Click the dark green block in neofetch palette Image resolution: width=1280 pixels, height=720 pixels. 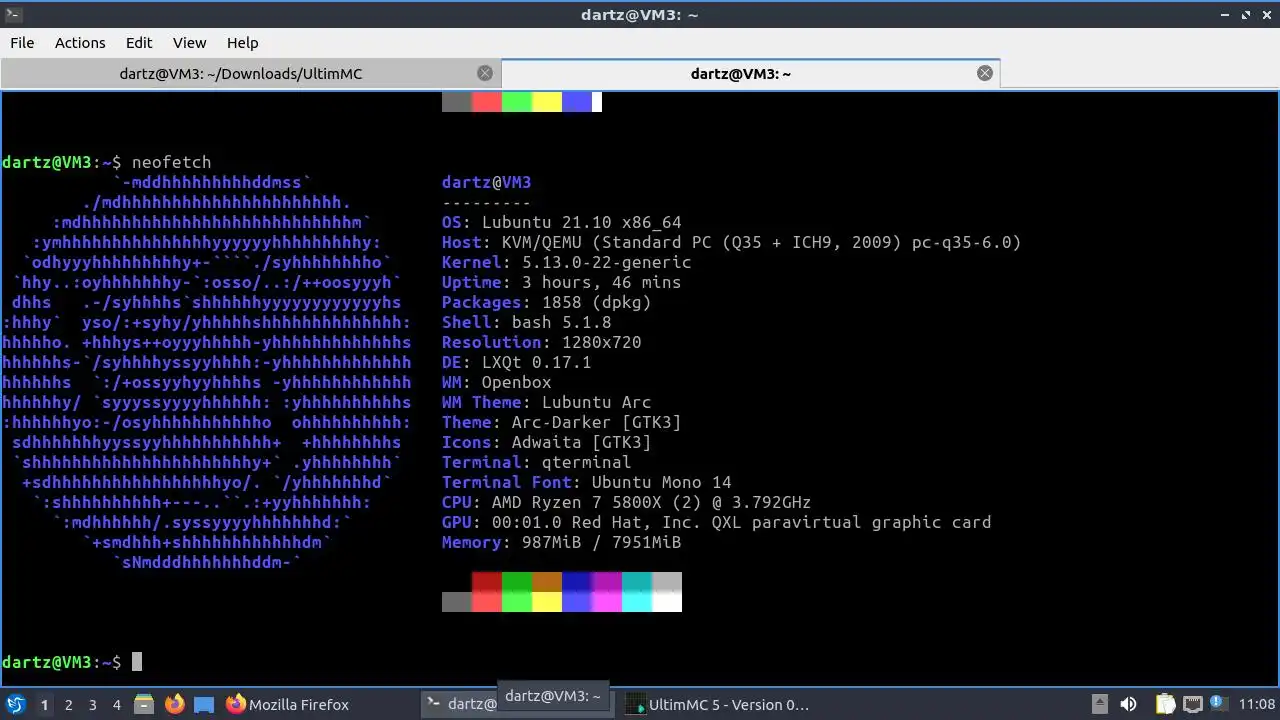pos(517,582)
